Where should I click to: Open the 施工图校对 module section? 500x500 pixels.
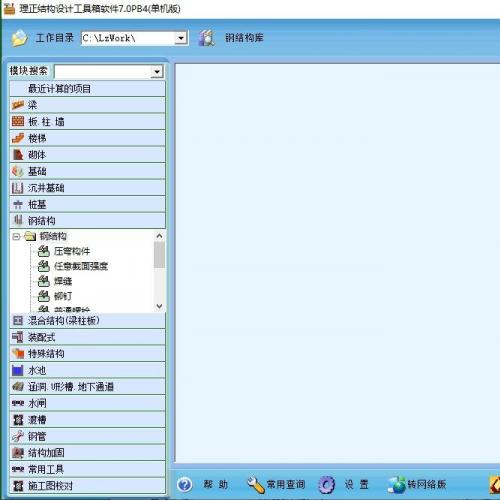88,486
